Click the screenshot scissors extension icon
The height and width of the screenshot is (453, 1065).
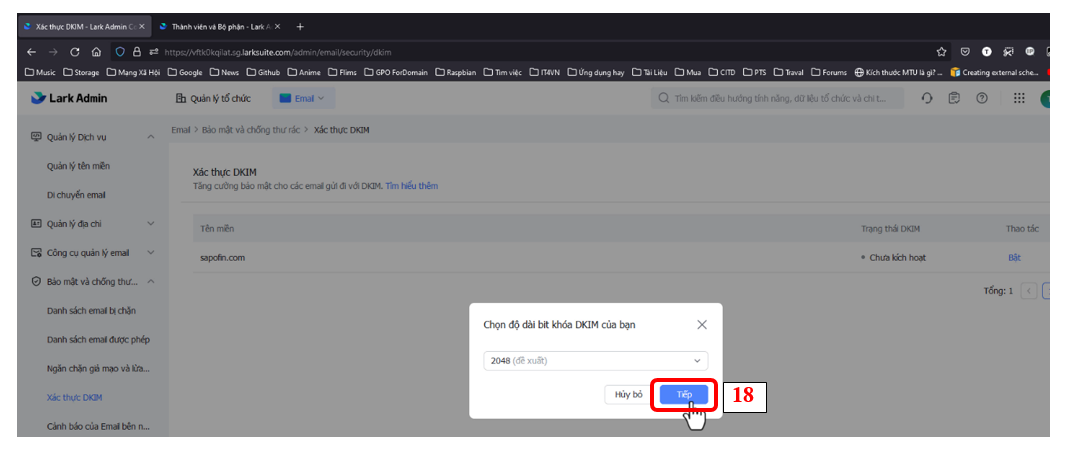[1008, 52]
